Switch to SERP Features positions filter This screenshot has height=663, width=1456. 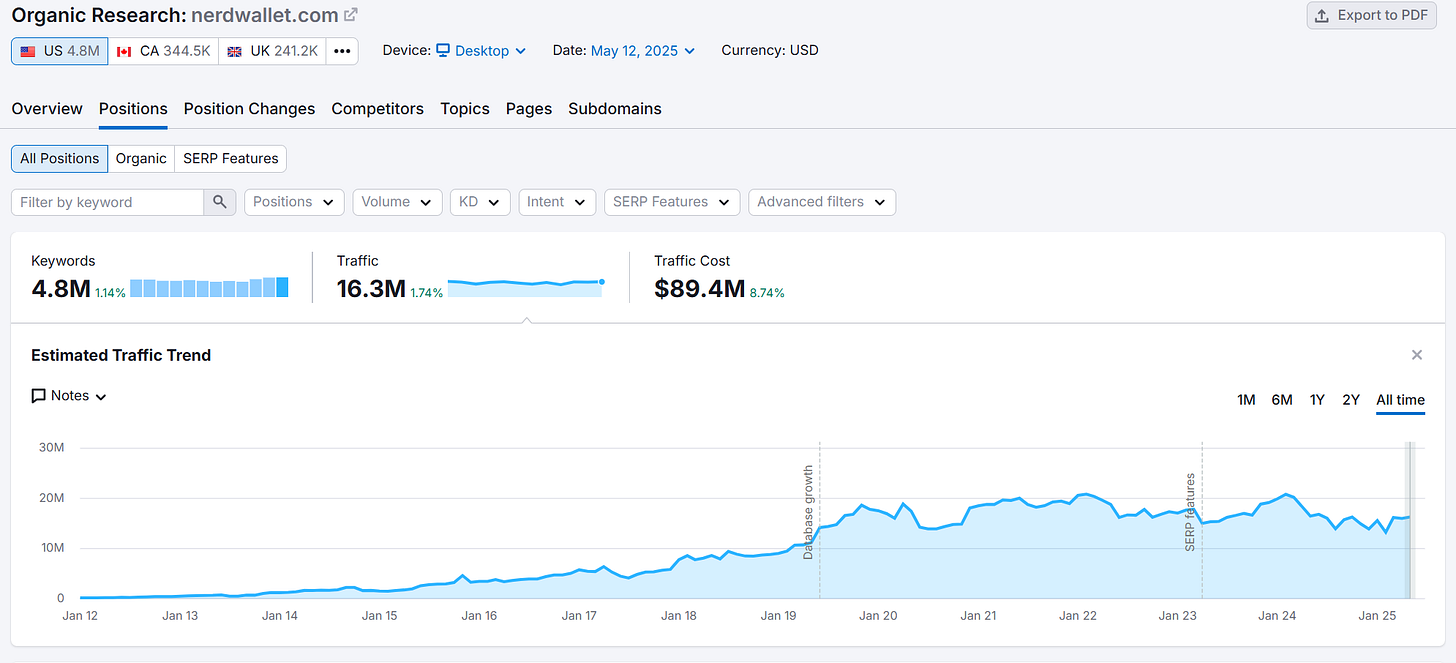click(231, 158)
